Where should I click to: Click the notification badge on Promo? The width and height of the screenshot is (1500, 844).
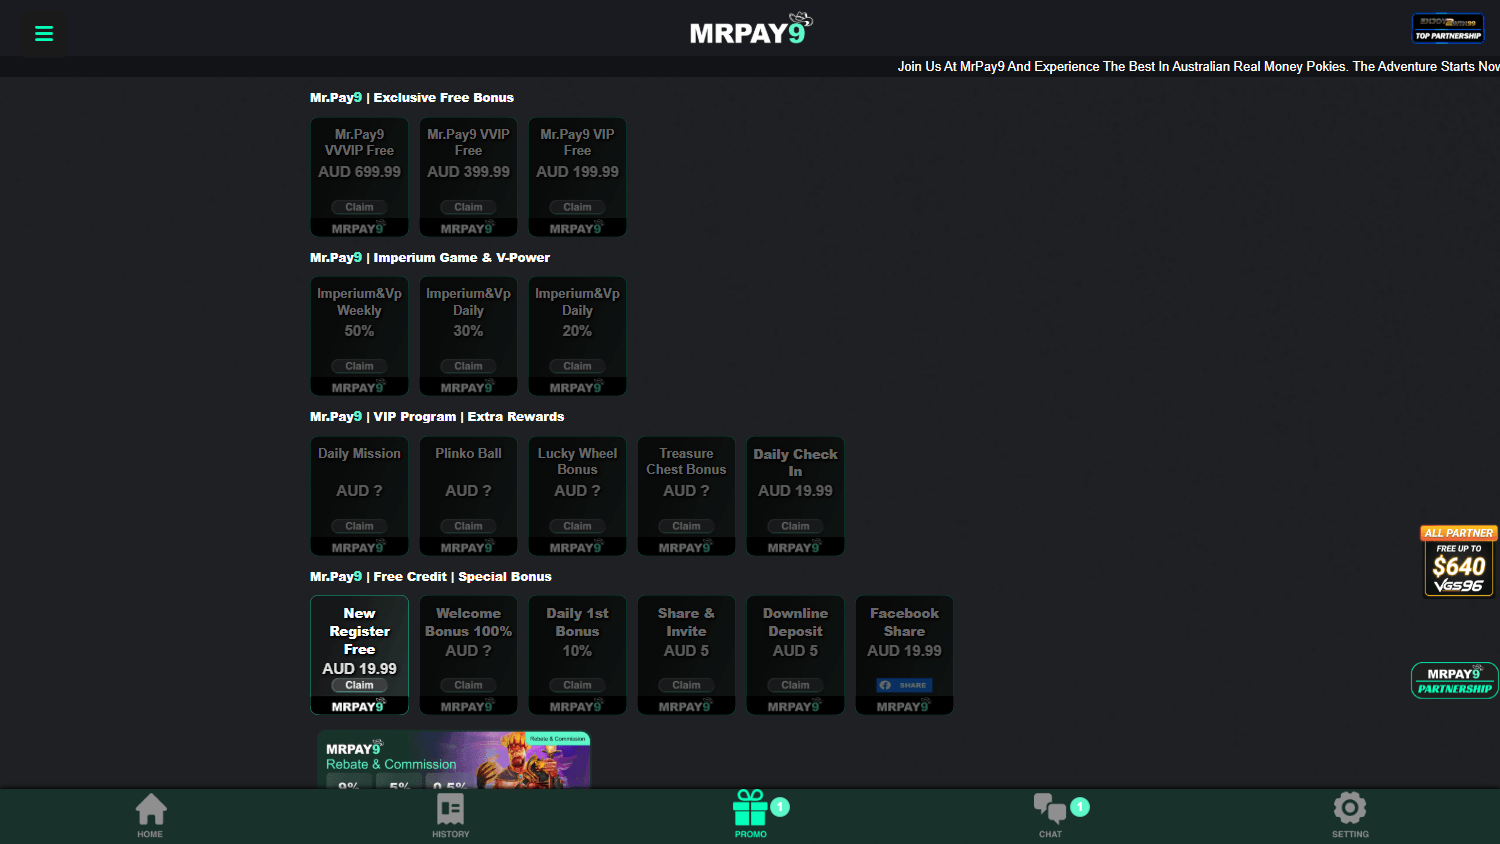(x=781, y=807)
